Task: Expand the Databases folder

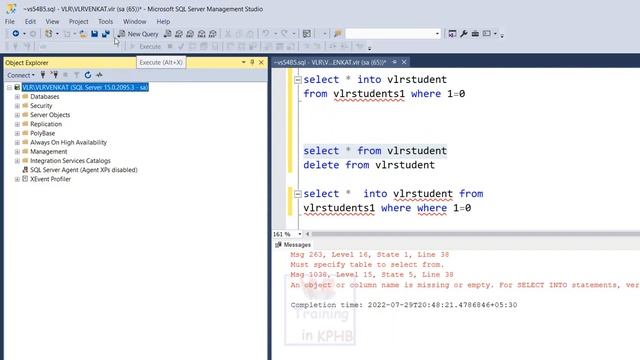Action: point(17,97)
